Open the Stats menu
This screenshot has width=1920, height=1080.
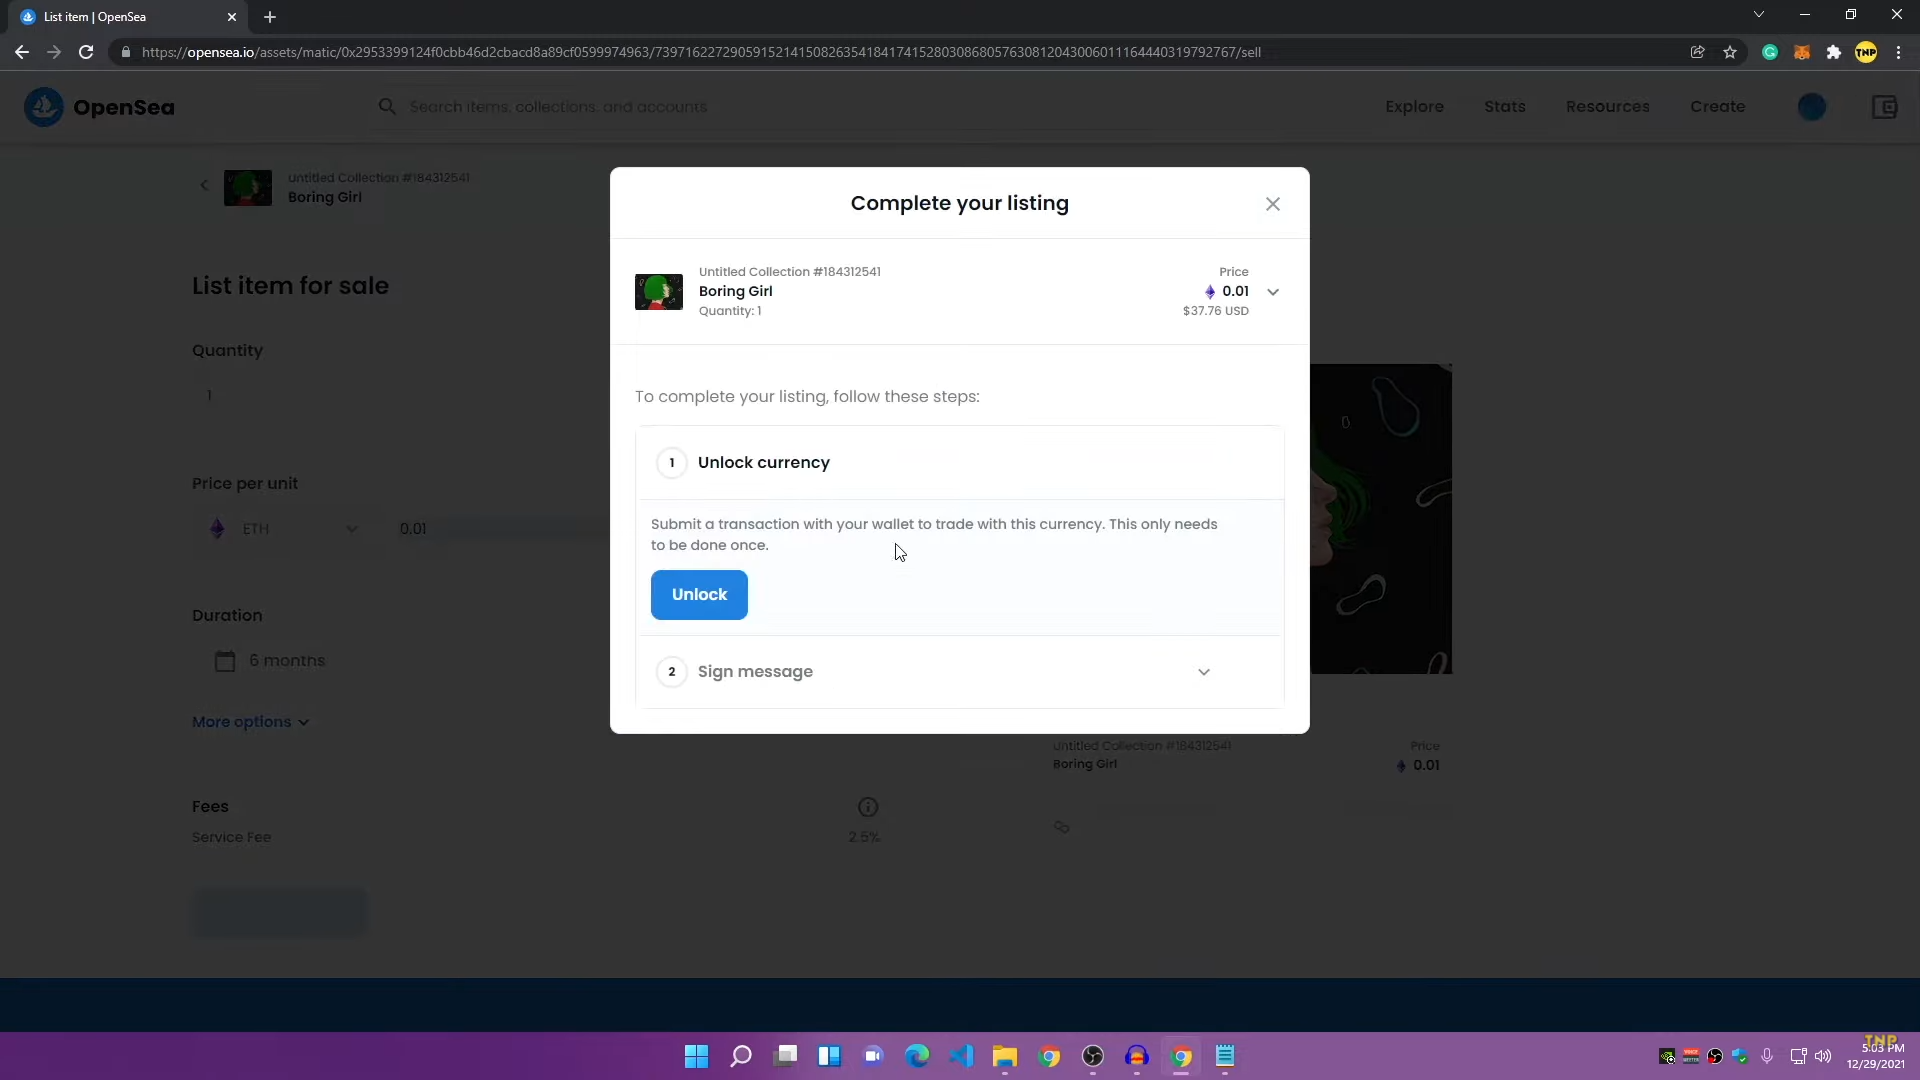click(1504, 107)
